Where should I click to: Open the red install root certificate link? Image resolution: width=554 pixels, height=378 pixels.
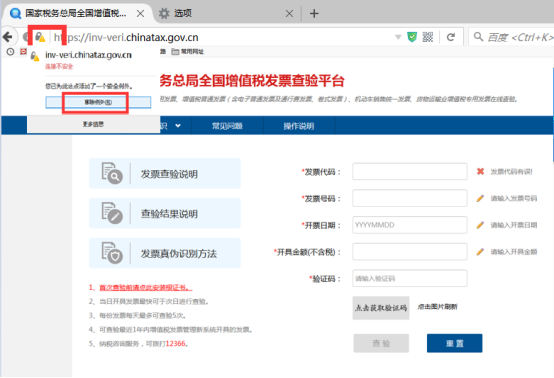pyautogui.click(x=146, y=288)
